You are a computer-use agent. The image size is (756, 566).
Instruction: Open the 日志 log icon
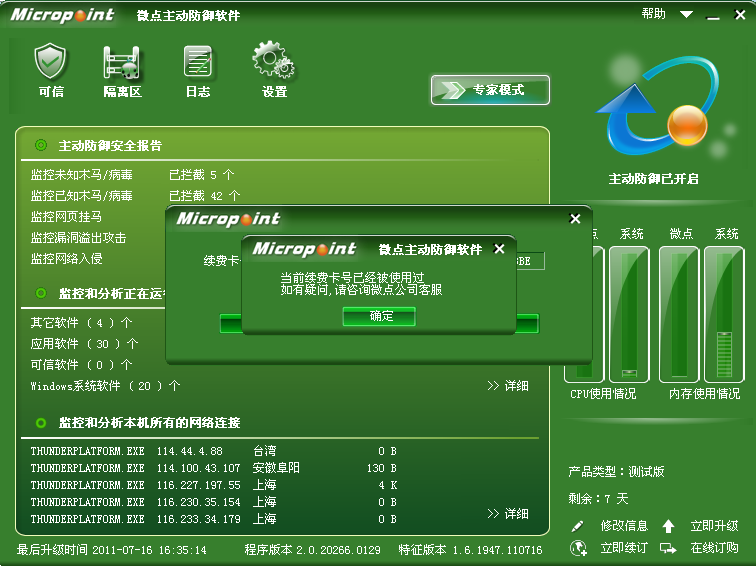(198, 71)
